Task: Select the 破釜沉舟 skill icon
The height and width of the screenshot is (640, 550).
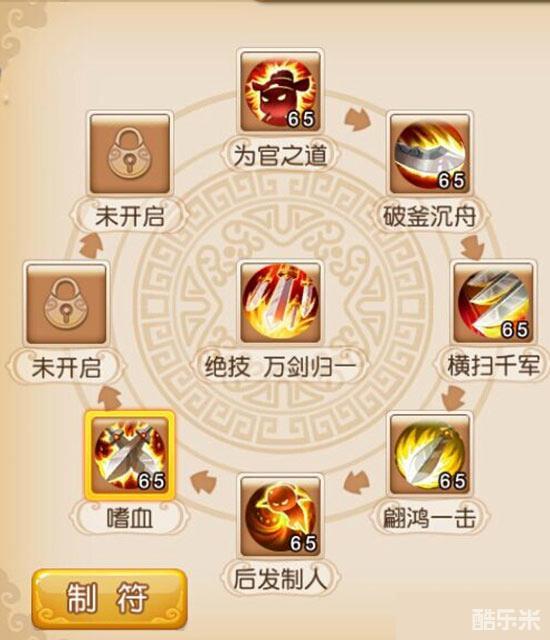Action: point(430,154)
